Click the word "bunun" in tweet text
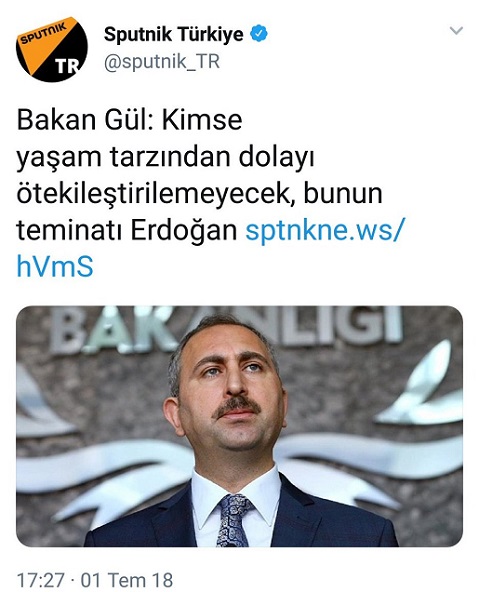 point(343,194)
